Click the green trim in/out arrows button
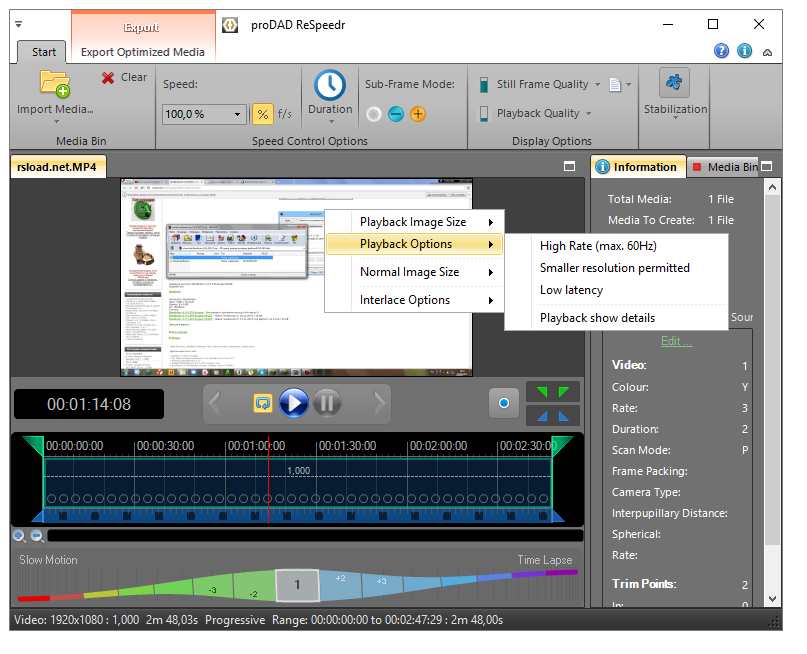807x654 pixels. point(553,392)
